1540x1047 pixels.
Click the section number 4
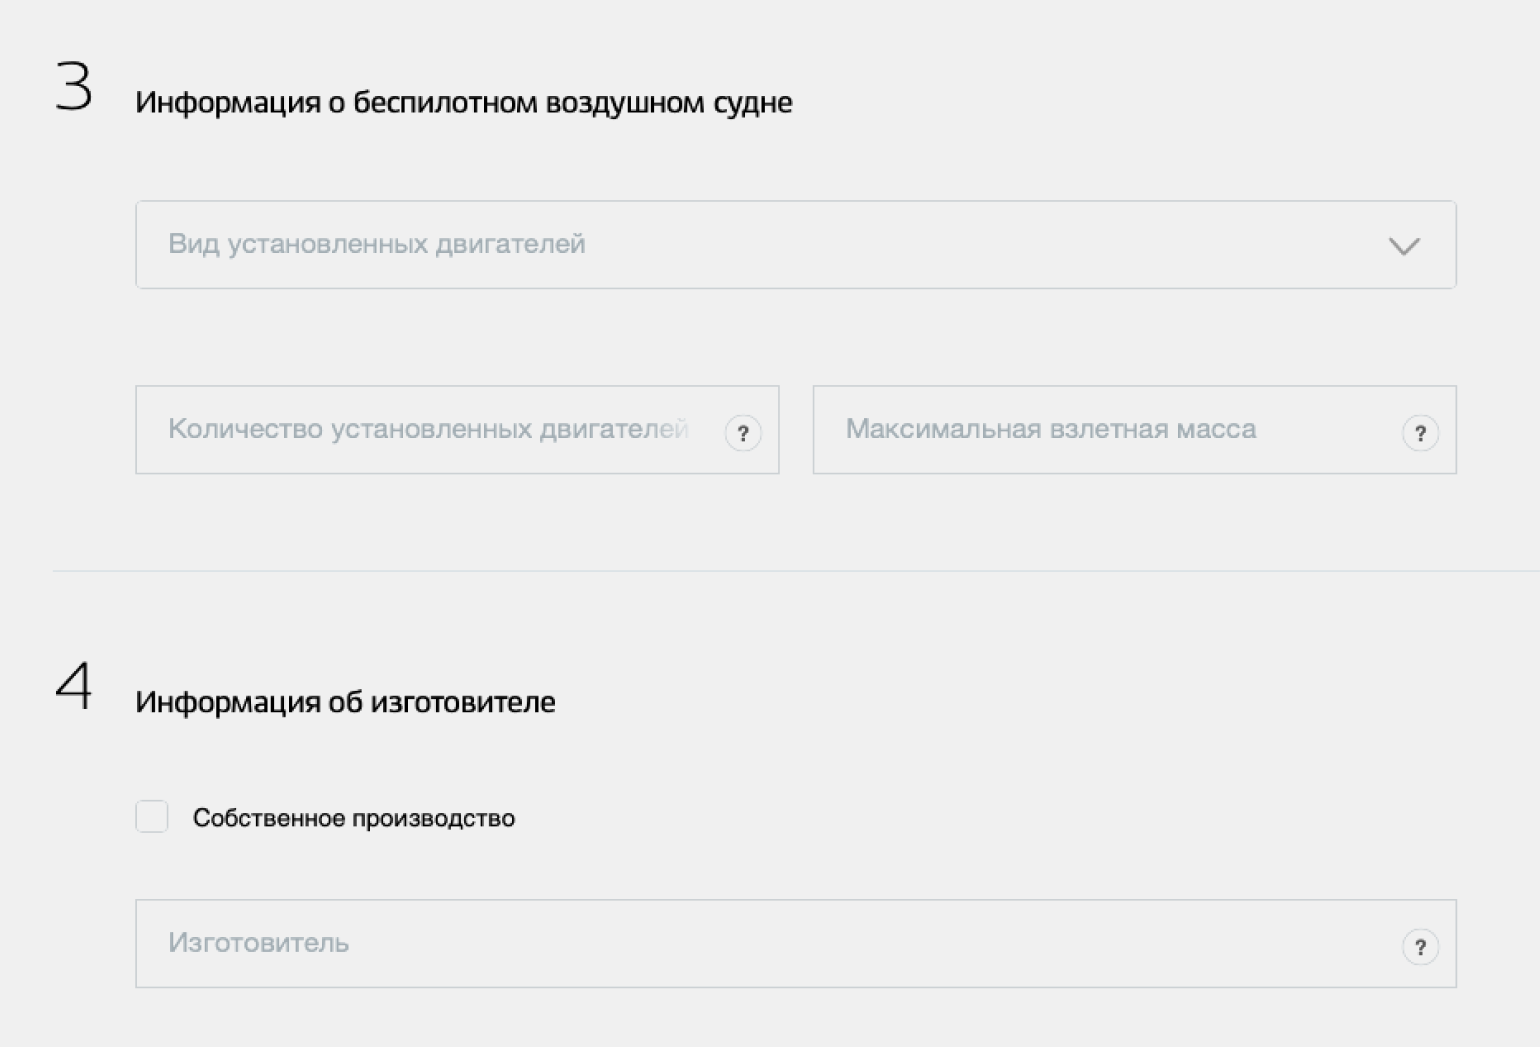tap(74, 686)
